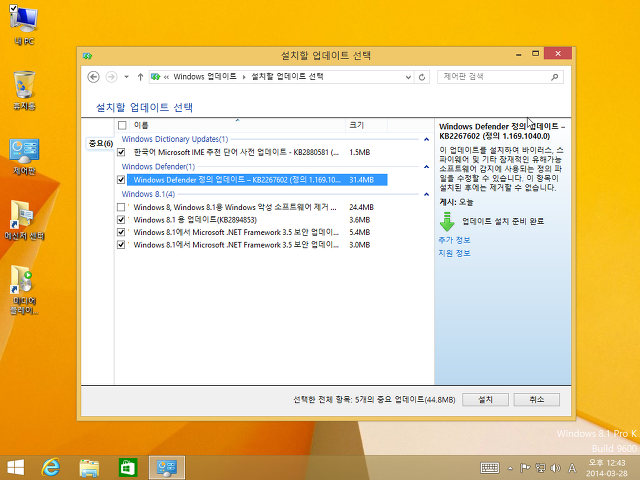Click the IME input mode A indicator
640x480 pixels.
pyautogui.click(x=572, y=468)
